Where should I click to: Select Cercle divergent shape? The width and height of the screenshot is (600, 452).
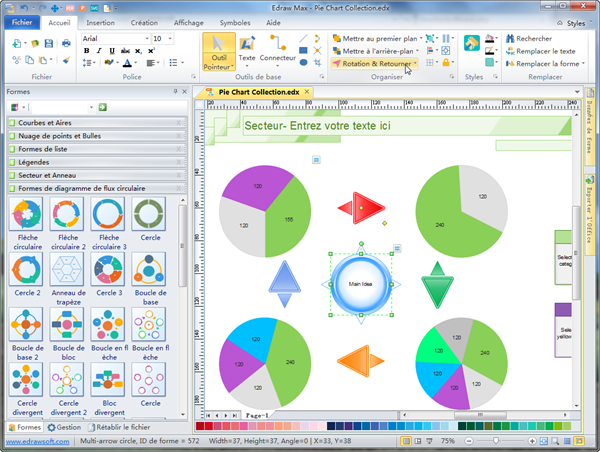[x=27, y=380]
